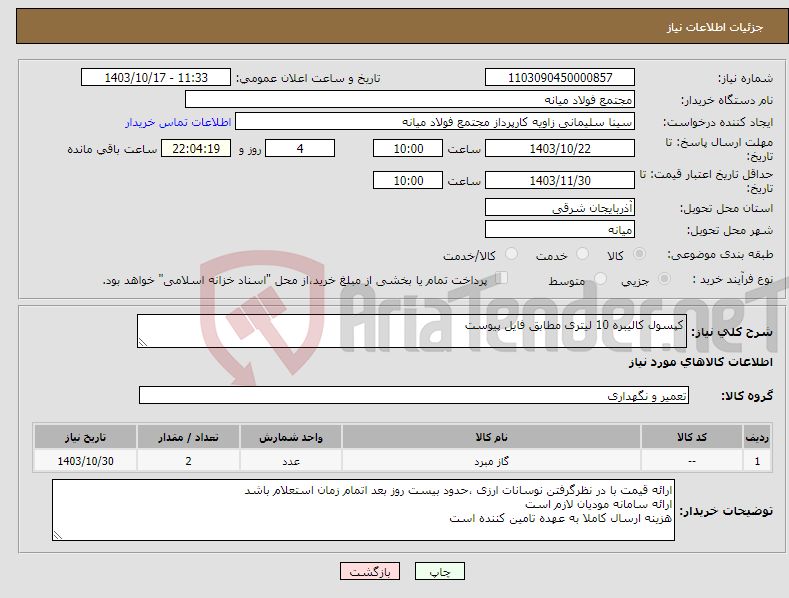Viewport: 789px width, 598px height.
Task: Select the متوسط purchase type radio
Action: pos(600,278)
